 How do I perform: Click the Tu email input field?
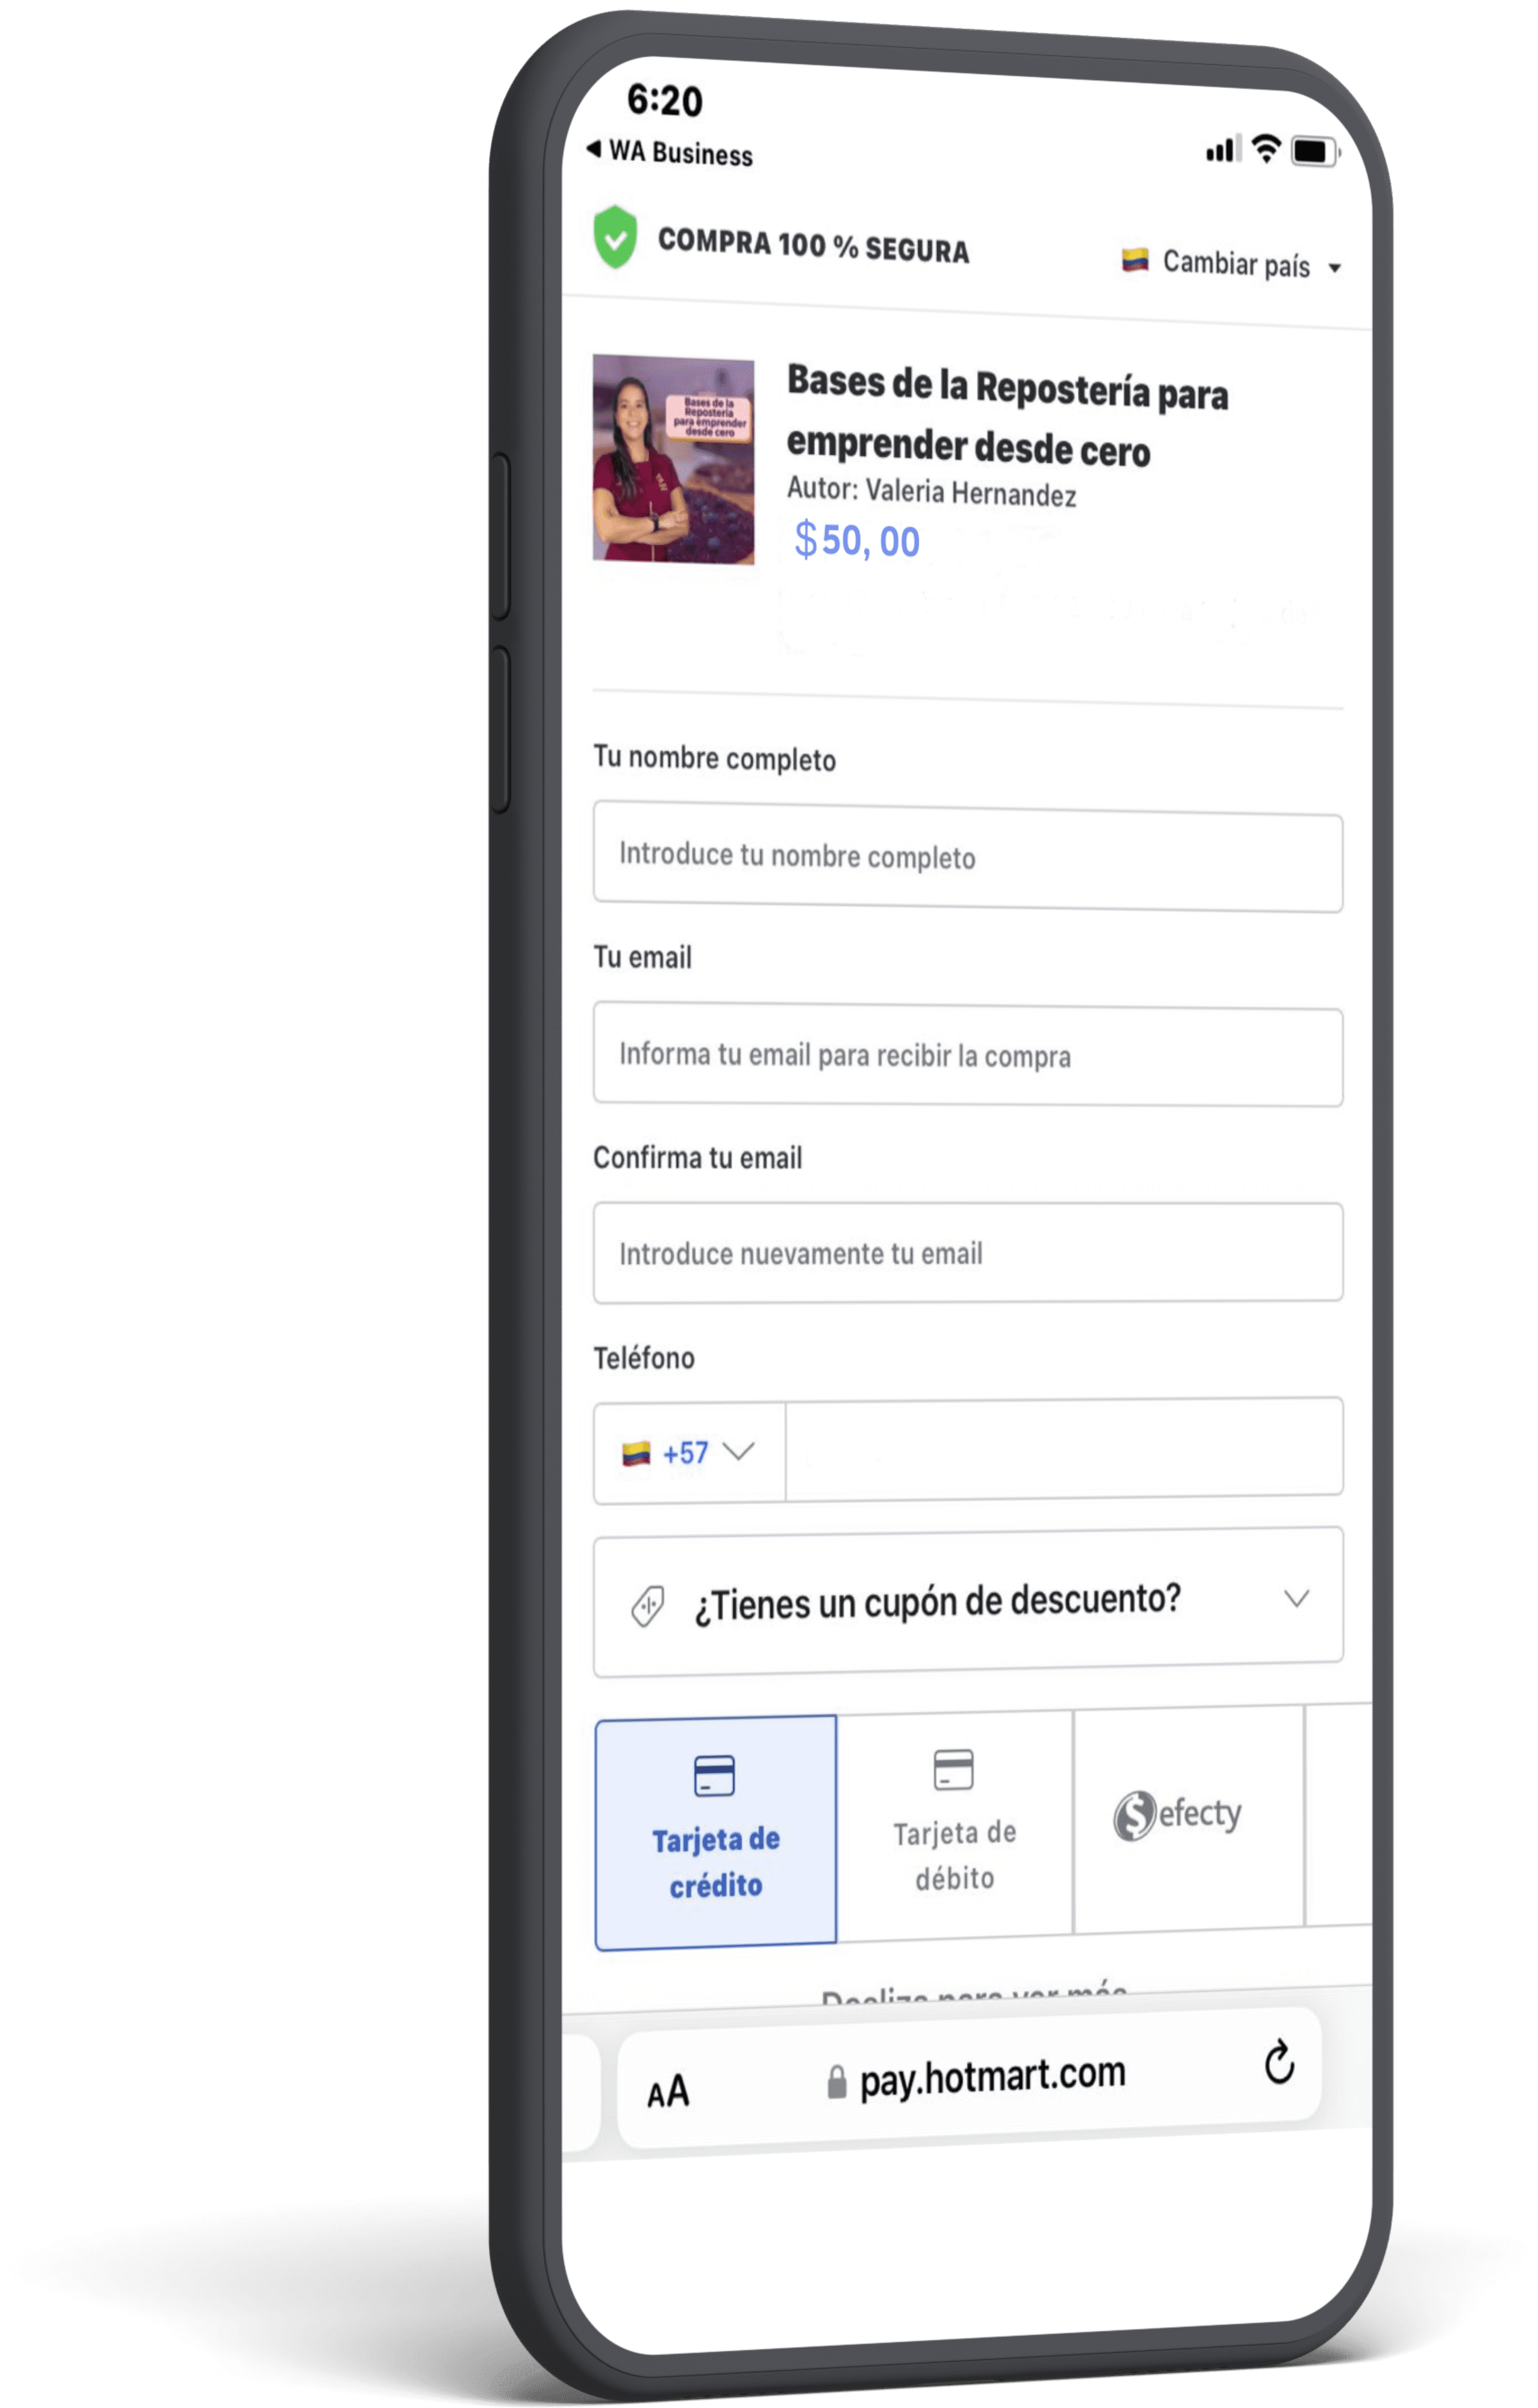click(967, 1055)
